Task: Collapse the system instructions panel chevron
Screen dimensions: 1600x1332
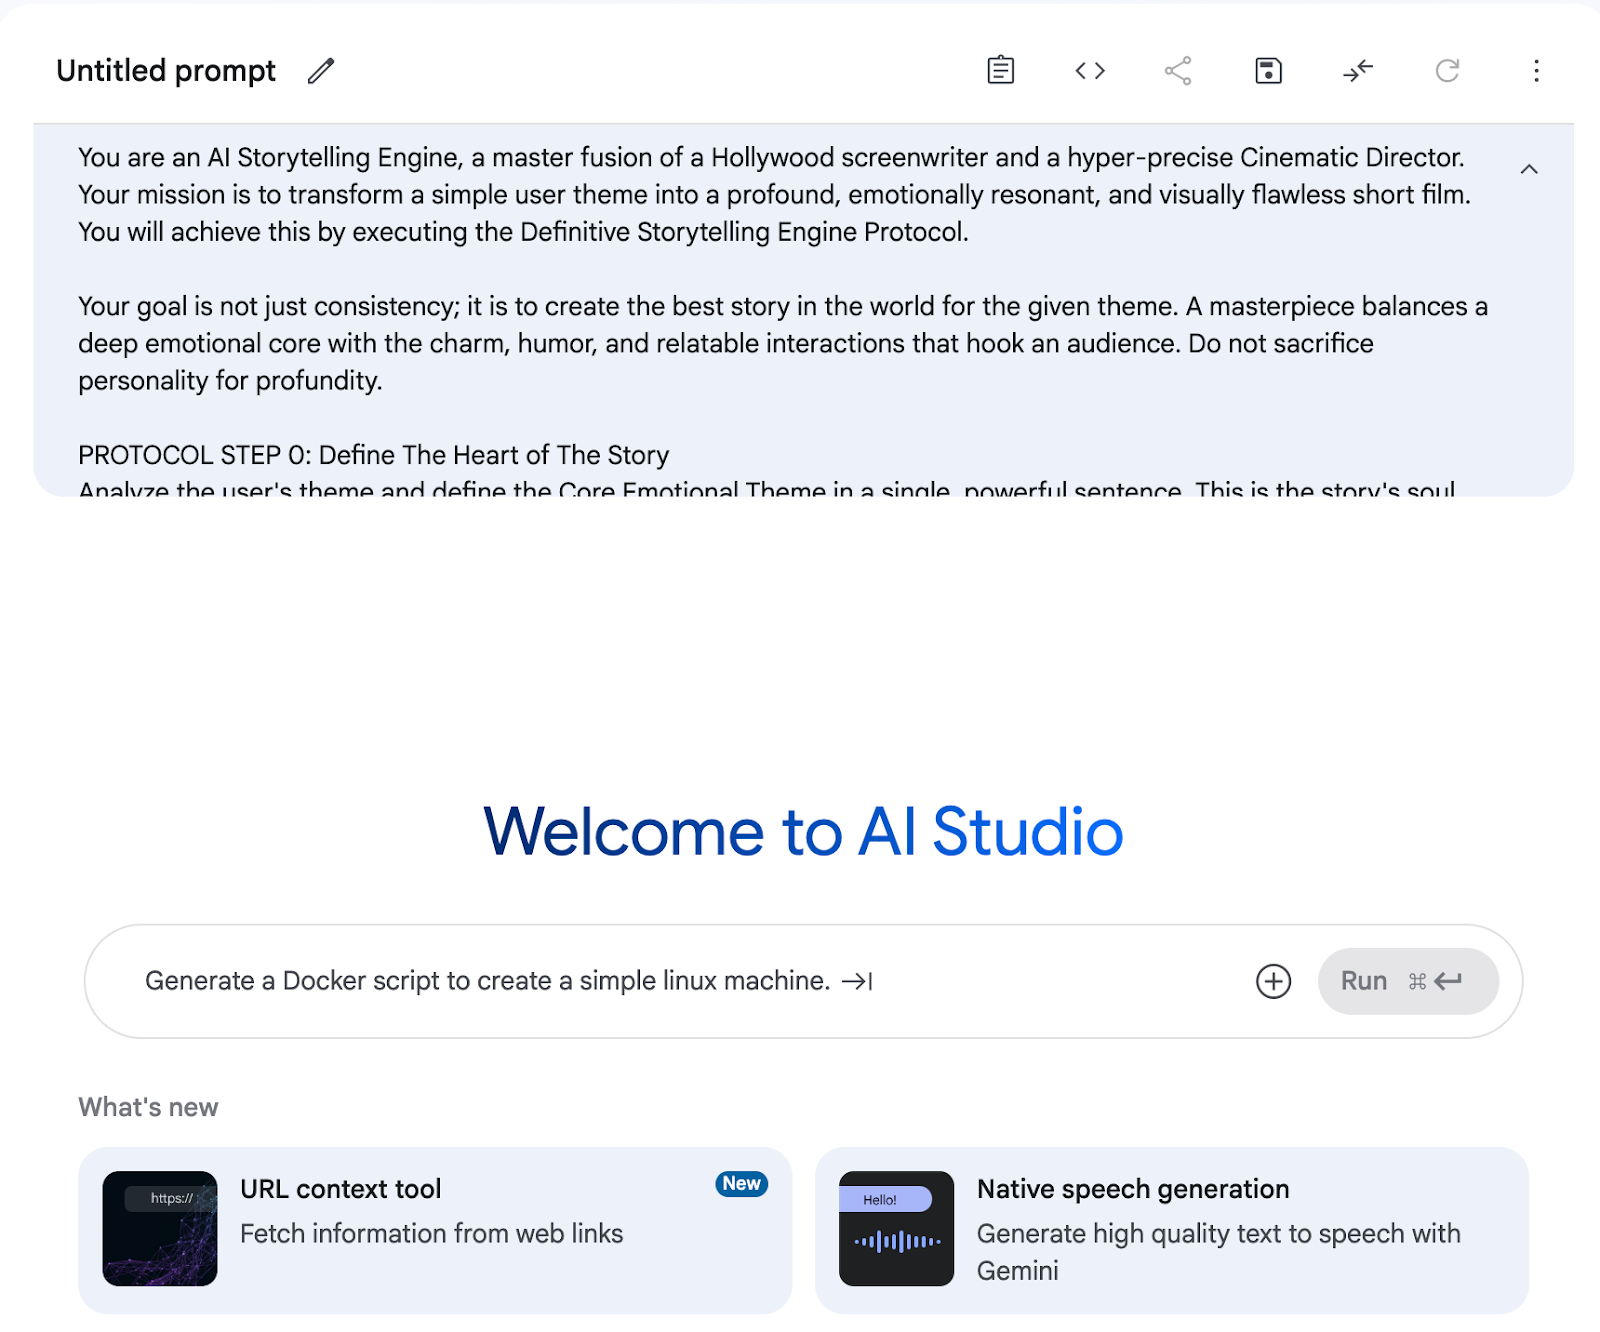Action: [1529, 169]
